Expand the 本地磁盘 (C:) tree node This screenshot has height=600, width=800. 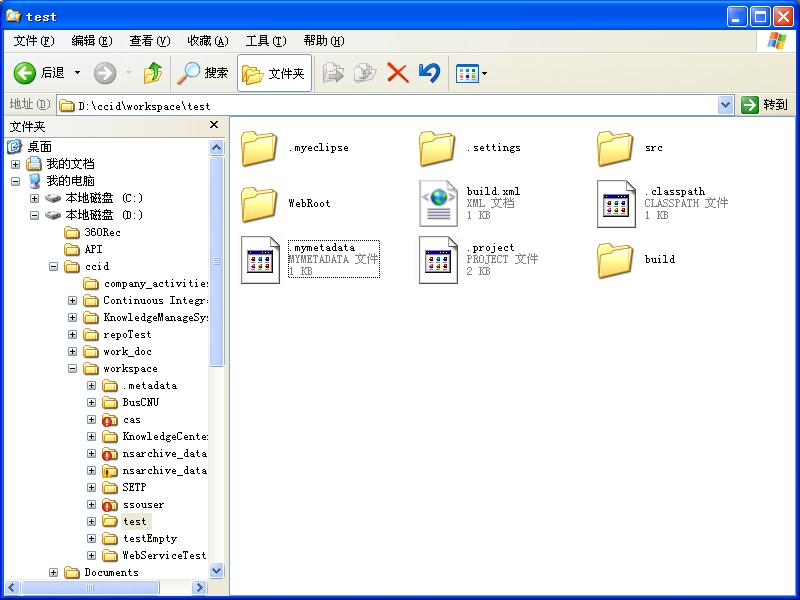pos(34,198)
